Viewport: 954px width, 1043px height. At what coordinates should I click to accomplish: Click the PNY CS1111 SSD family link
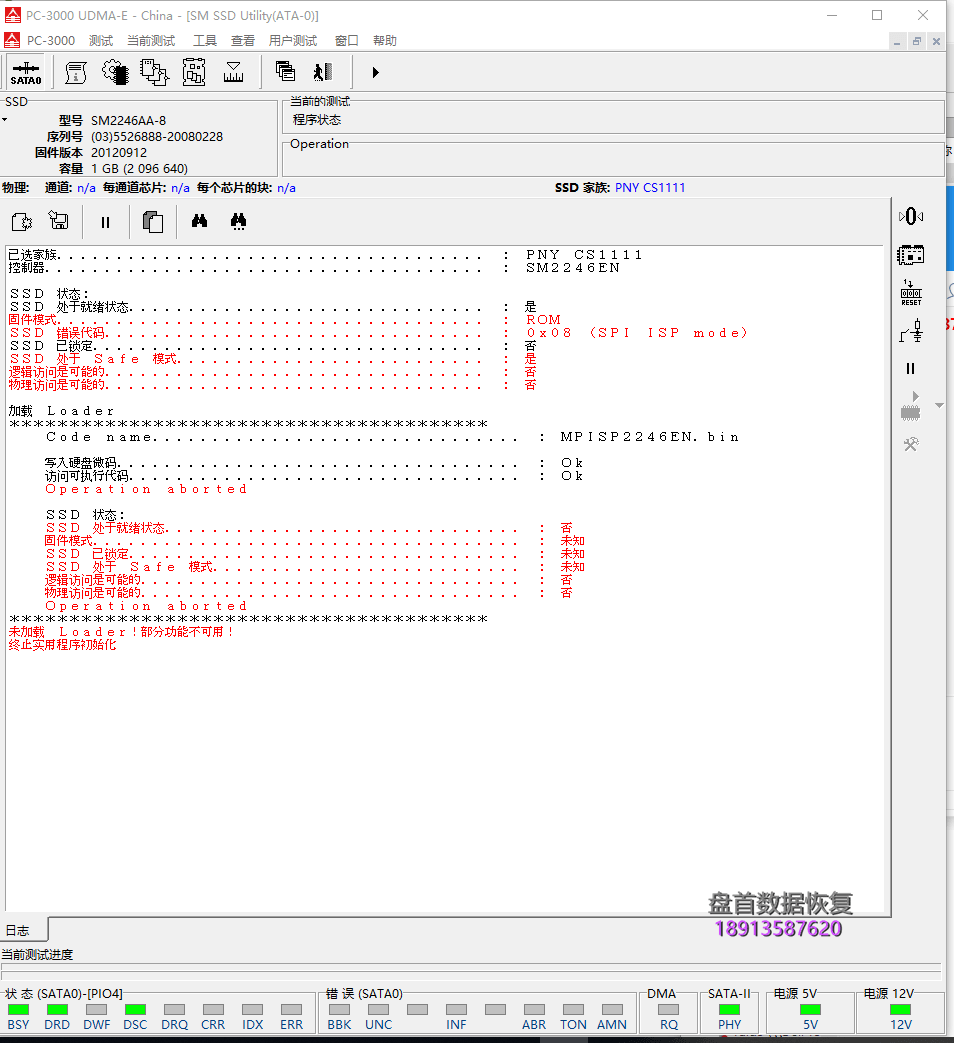[650, 188]
